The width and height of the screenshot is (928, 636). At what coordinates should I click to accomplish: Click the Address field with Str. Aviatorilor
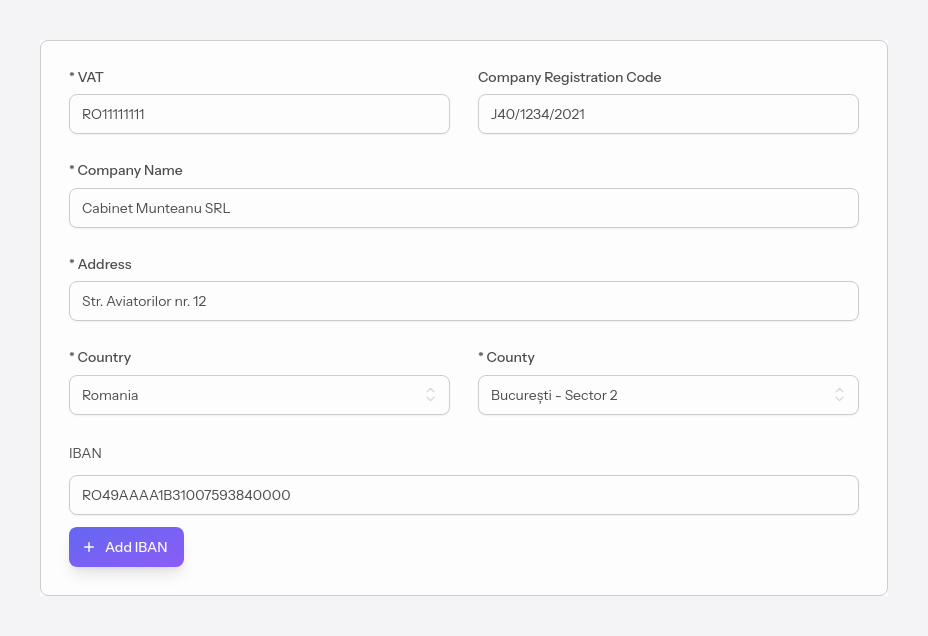(x=464, y=301)
